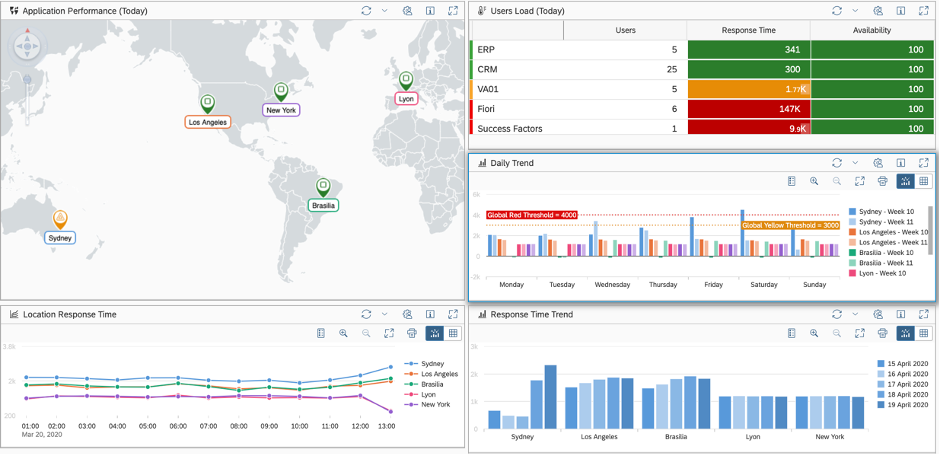Screen dimensions: 939x454
Task: Show info for Daily Trend panel
Action: pyautogui.click(x=901, y=163)
